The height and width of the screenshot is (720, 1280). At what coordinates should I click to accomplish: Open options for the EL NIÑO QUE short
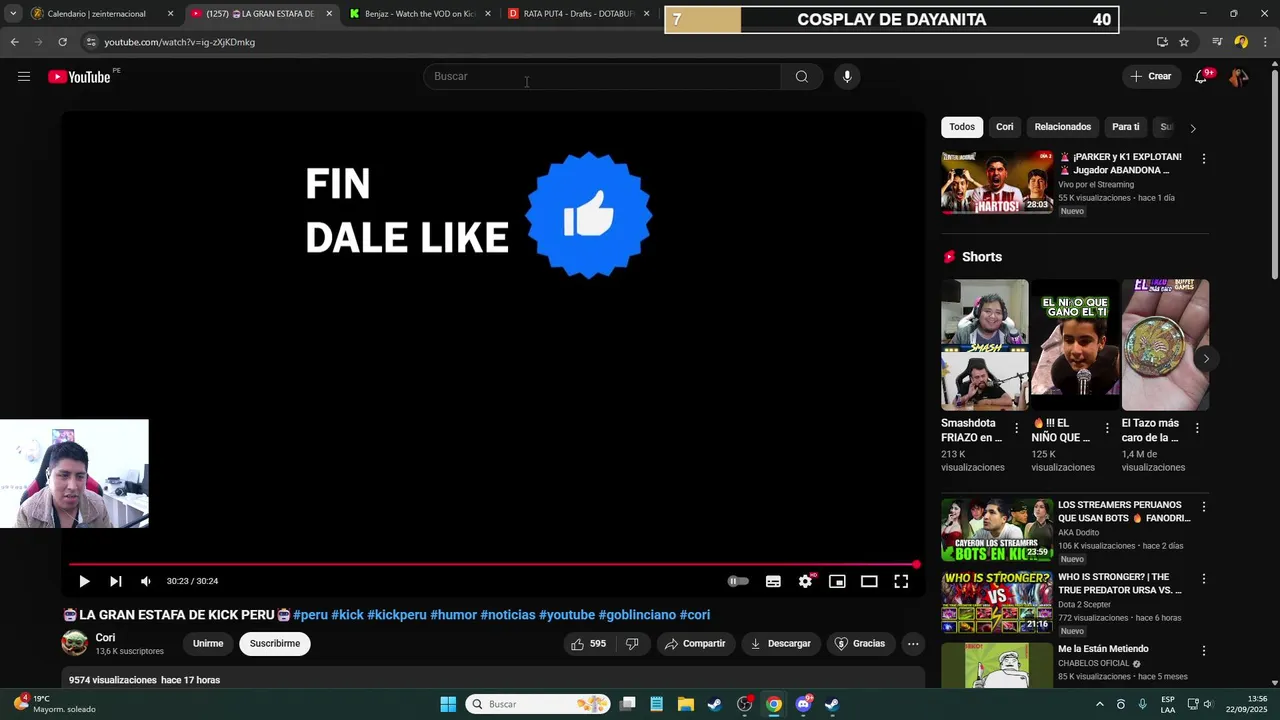(1107, 428)
